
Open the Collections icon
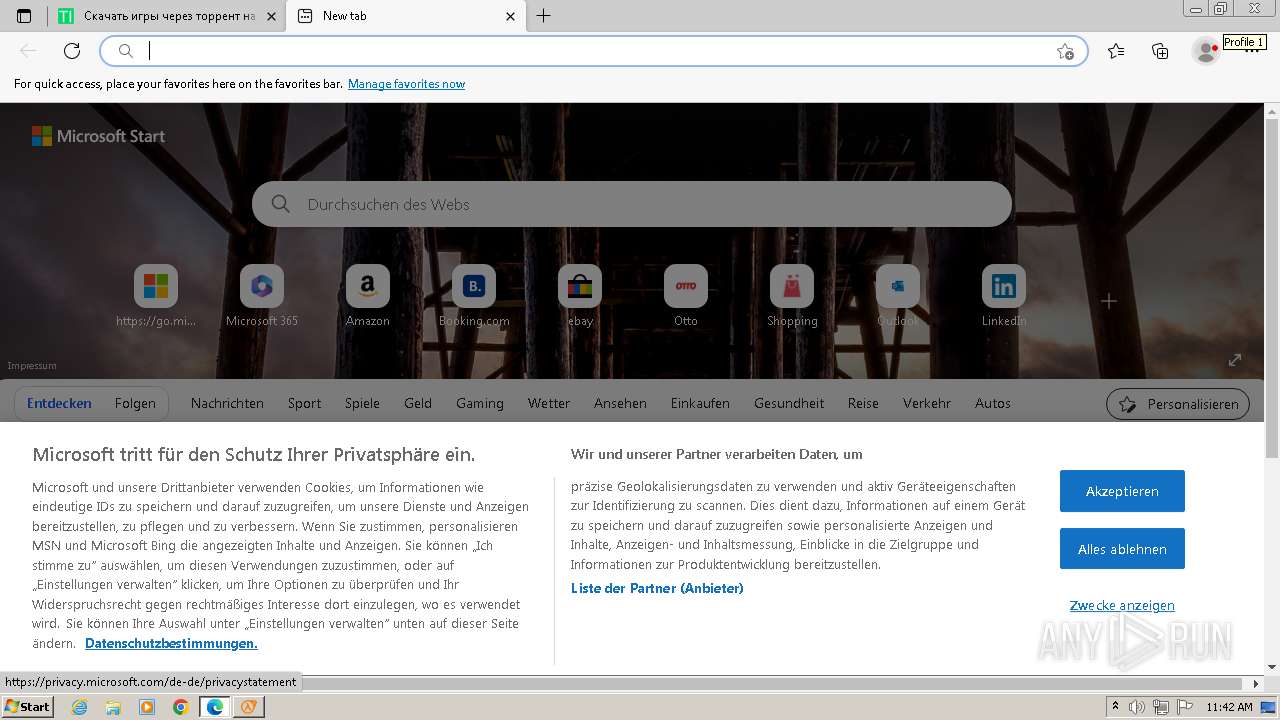click(1160, 51)
